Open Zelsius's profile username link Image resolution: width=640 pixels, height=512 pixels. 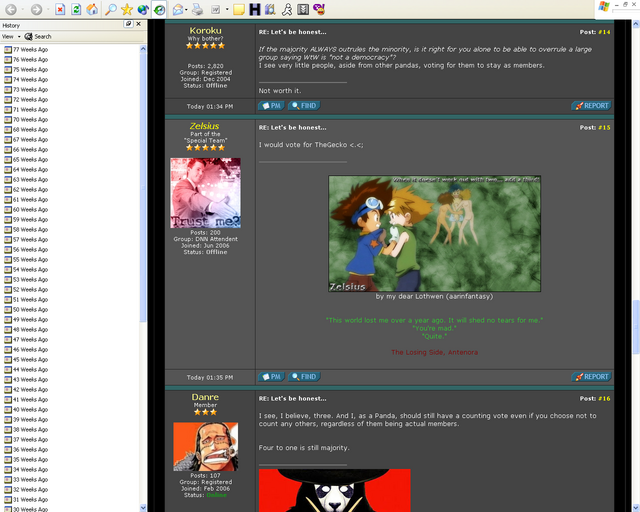[x=204, y=126]
